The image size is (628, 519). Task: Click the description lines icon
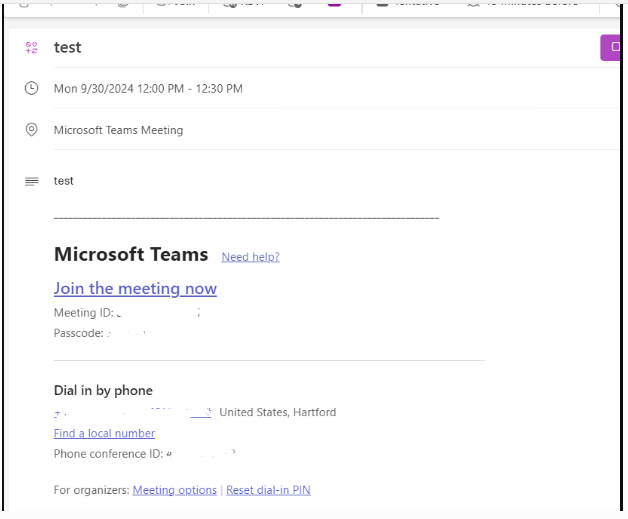pos(31,181)
